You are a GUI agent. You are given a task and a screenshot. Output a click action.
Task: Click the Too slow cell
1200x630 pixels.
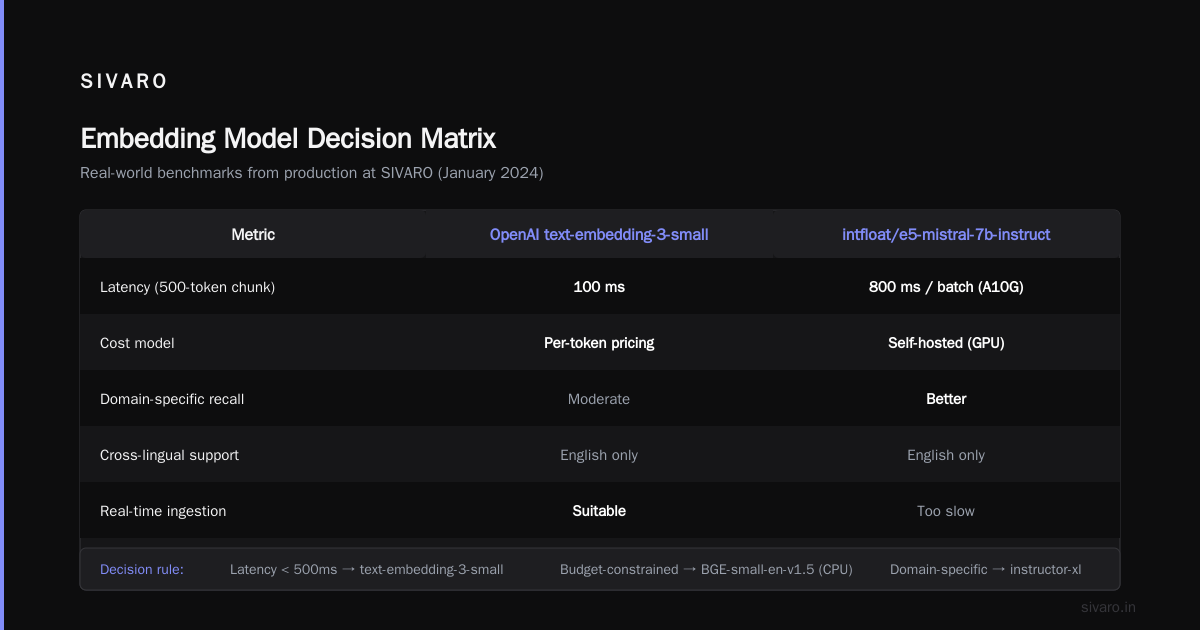[x=946, y=511]
